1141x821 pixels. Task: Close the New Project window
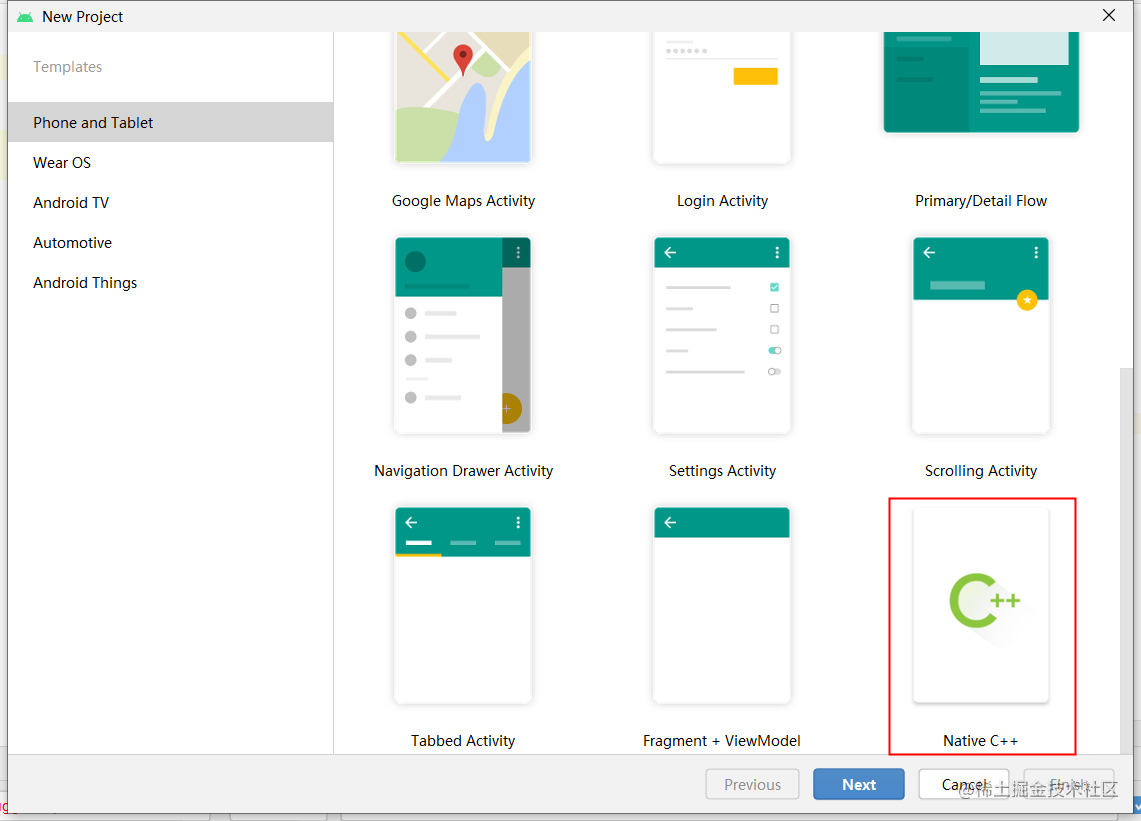pos(1109,15)
